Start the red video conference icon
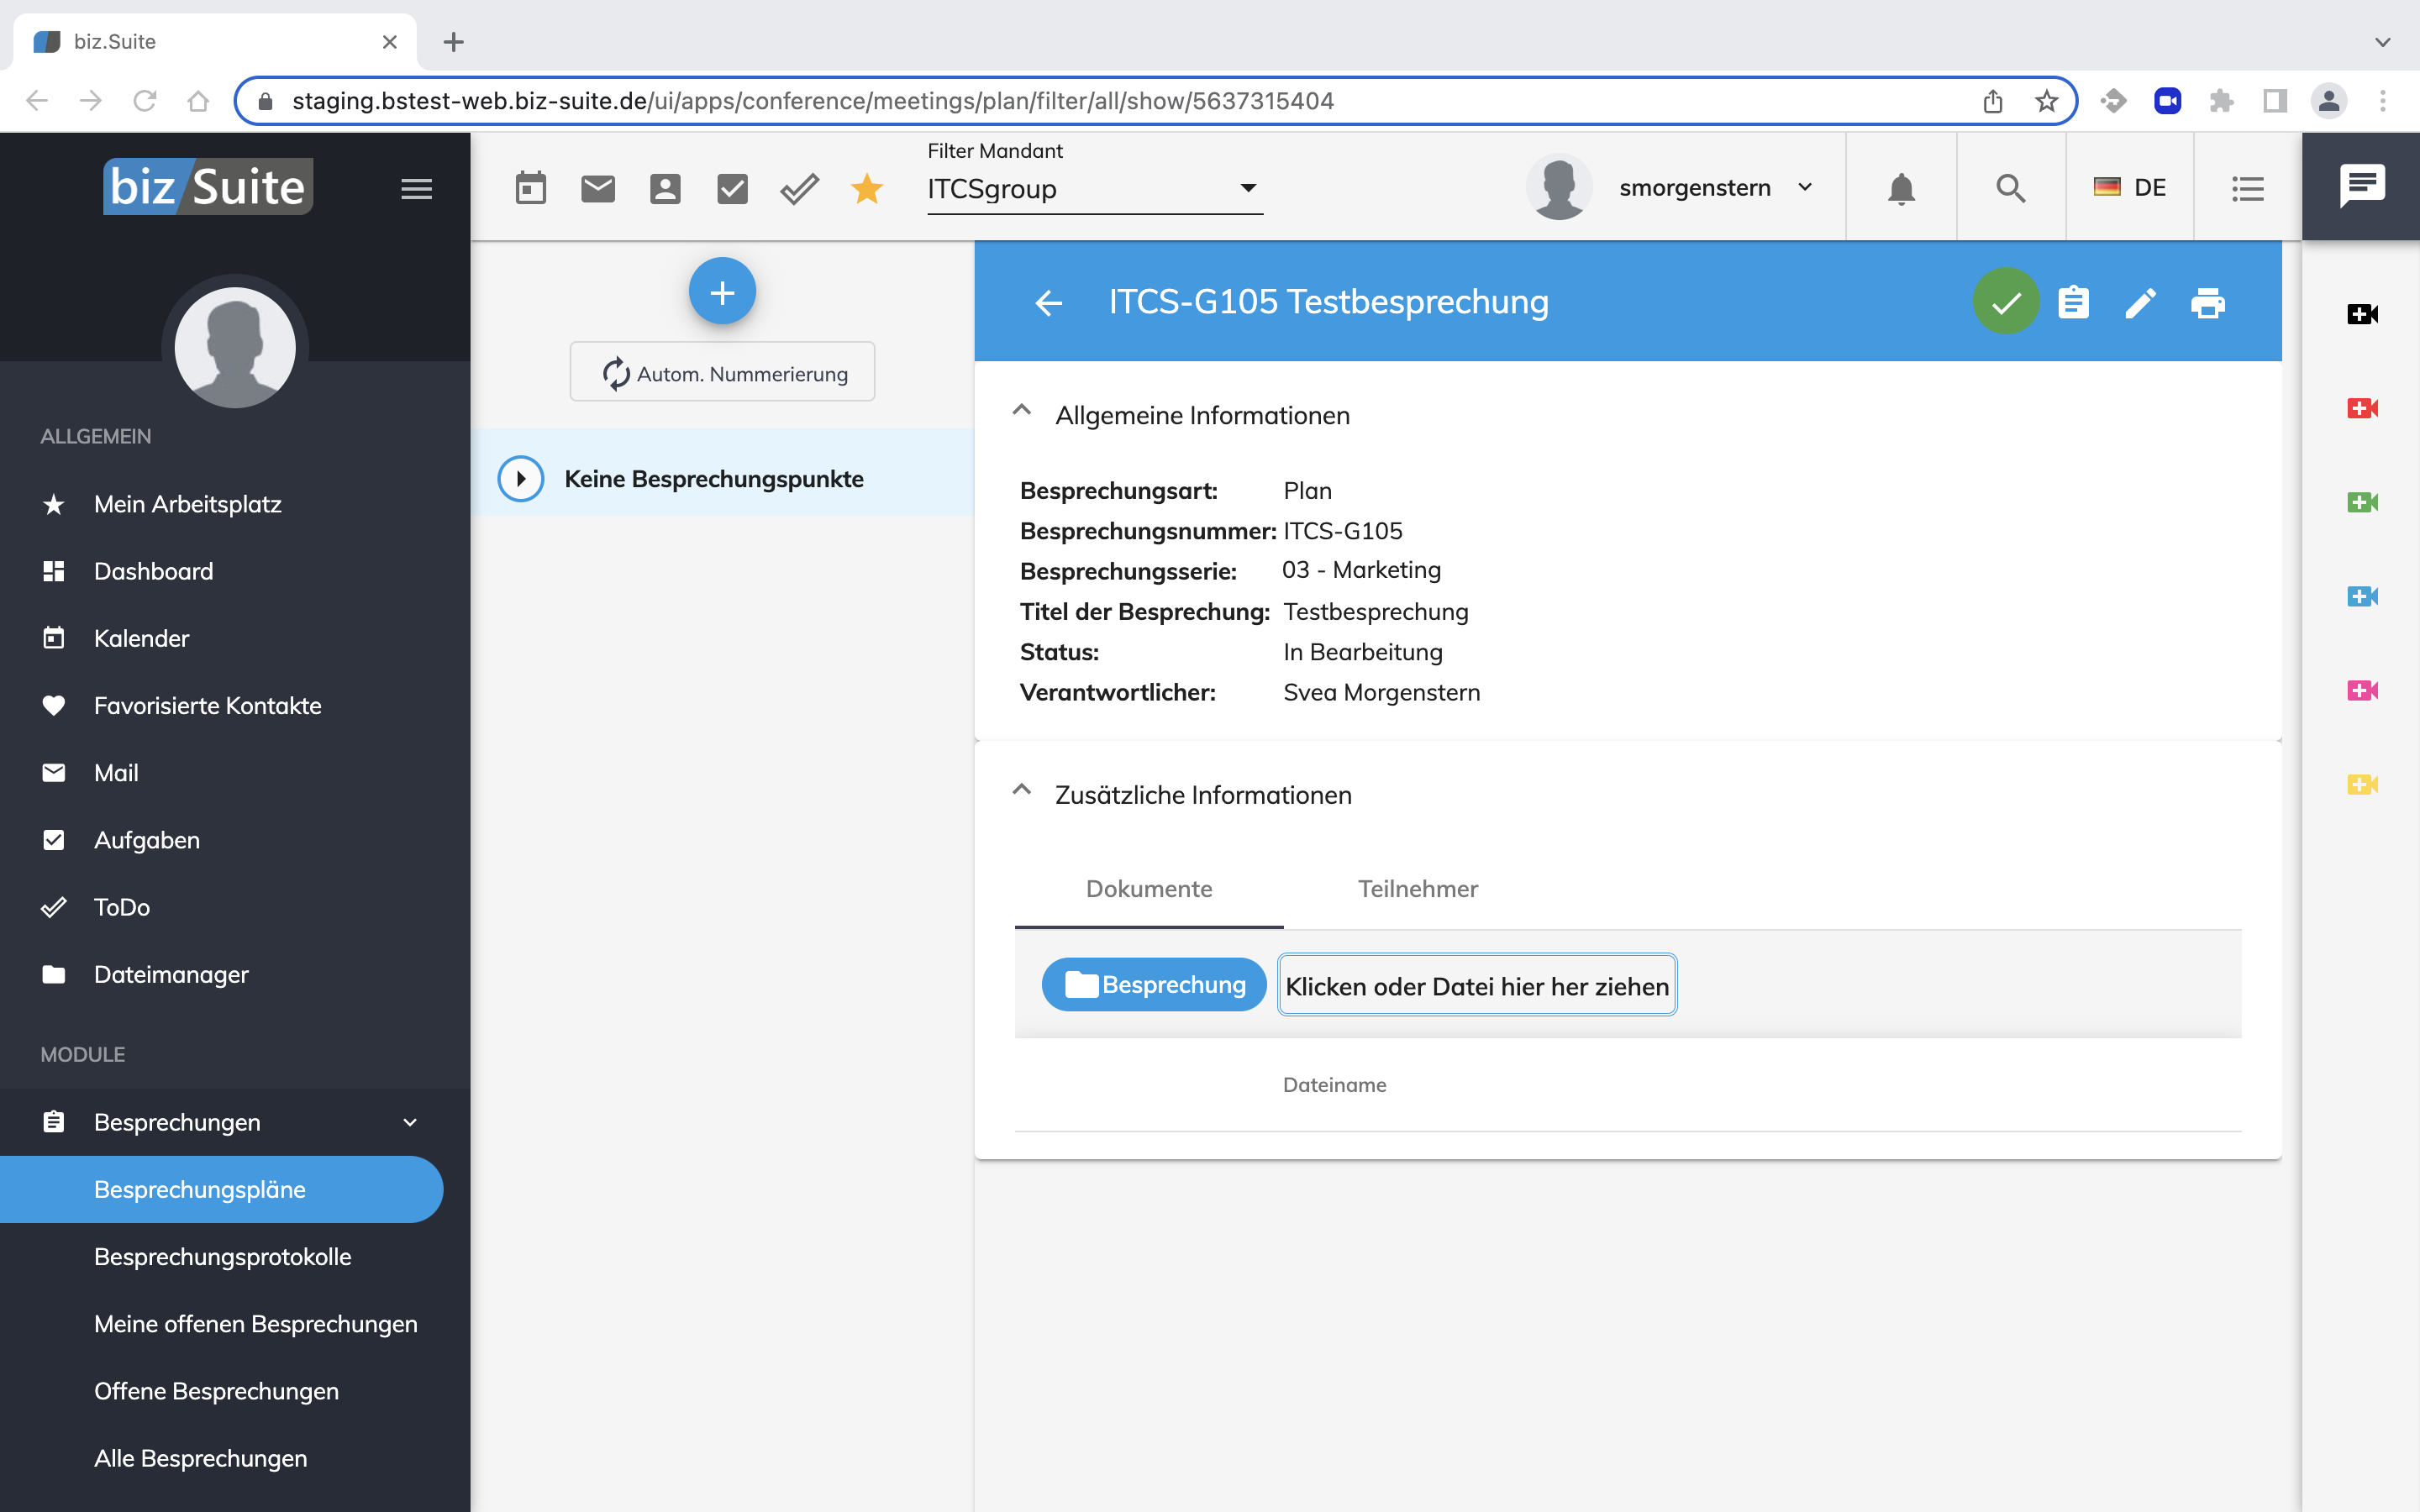 click(x=2362, y=408)
